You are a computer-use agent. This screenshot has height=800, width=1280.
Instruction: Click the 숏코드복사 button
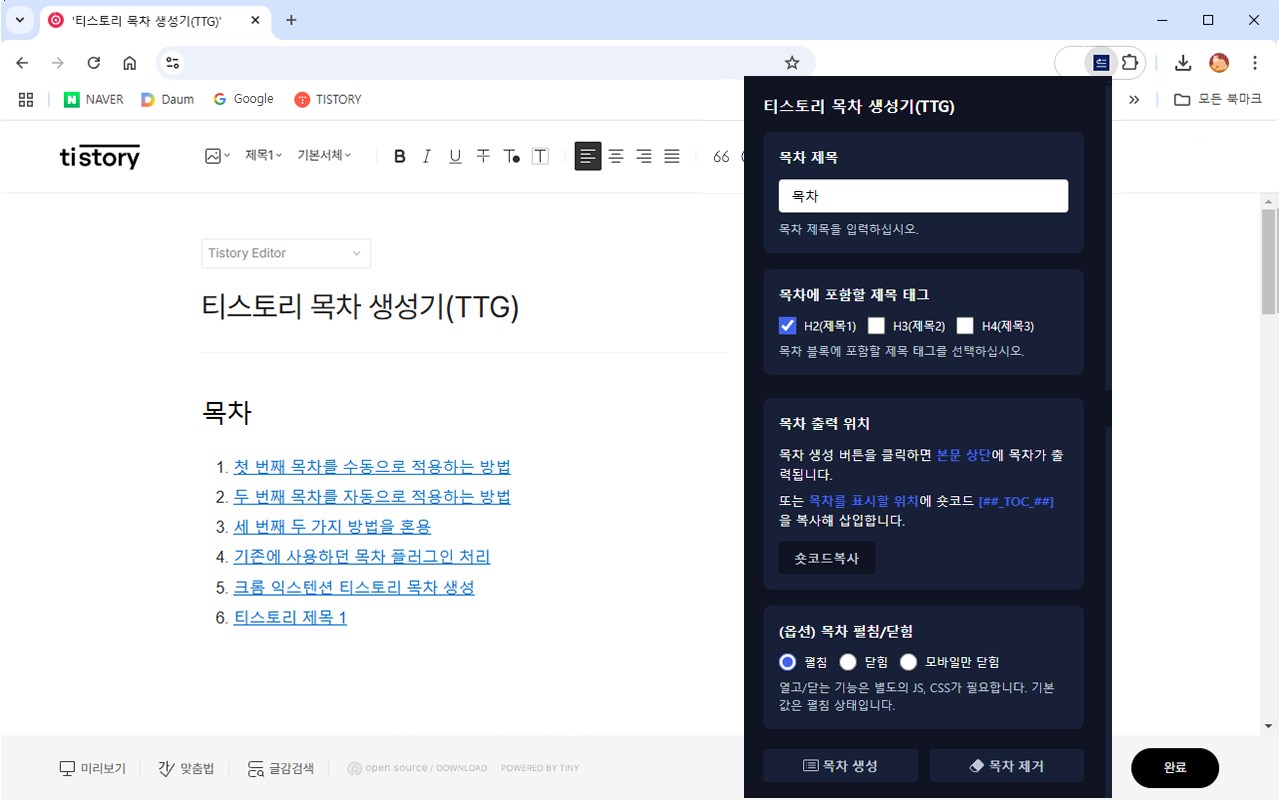pyautogui.click(x=827, y=558)
